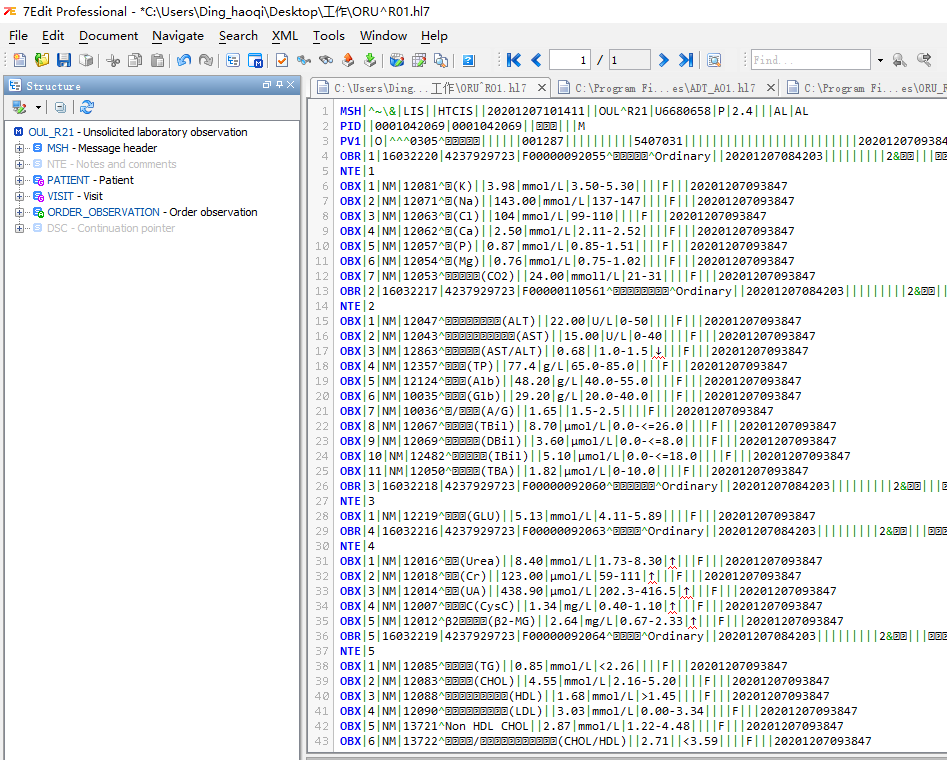Validate the HL7 message
The image size is (947, 760).
click(x=281, y=59)
